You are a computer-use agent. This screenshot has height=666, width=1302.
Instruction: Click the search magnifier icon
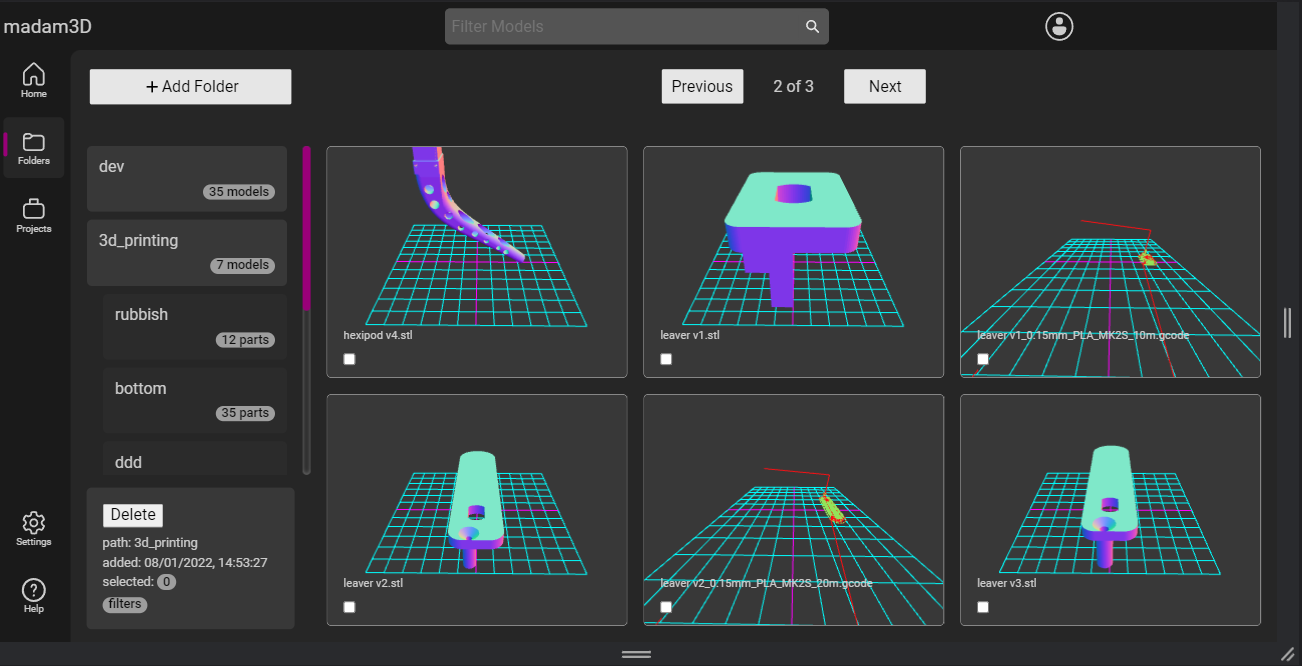pyautogui.click(x=812, y=27)
